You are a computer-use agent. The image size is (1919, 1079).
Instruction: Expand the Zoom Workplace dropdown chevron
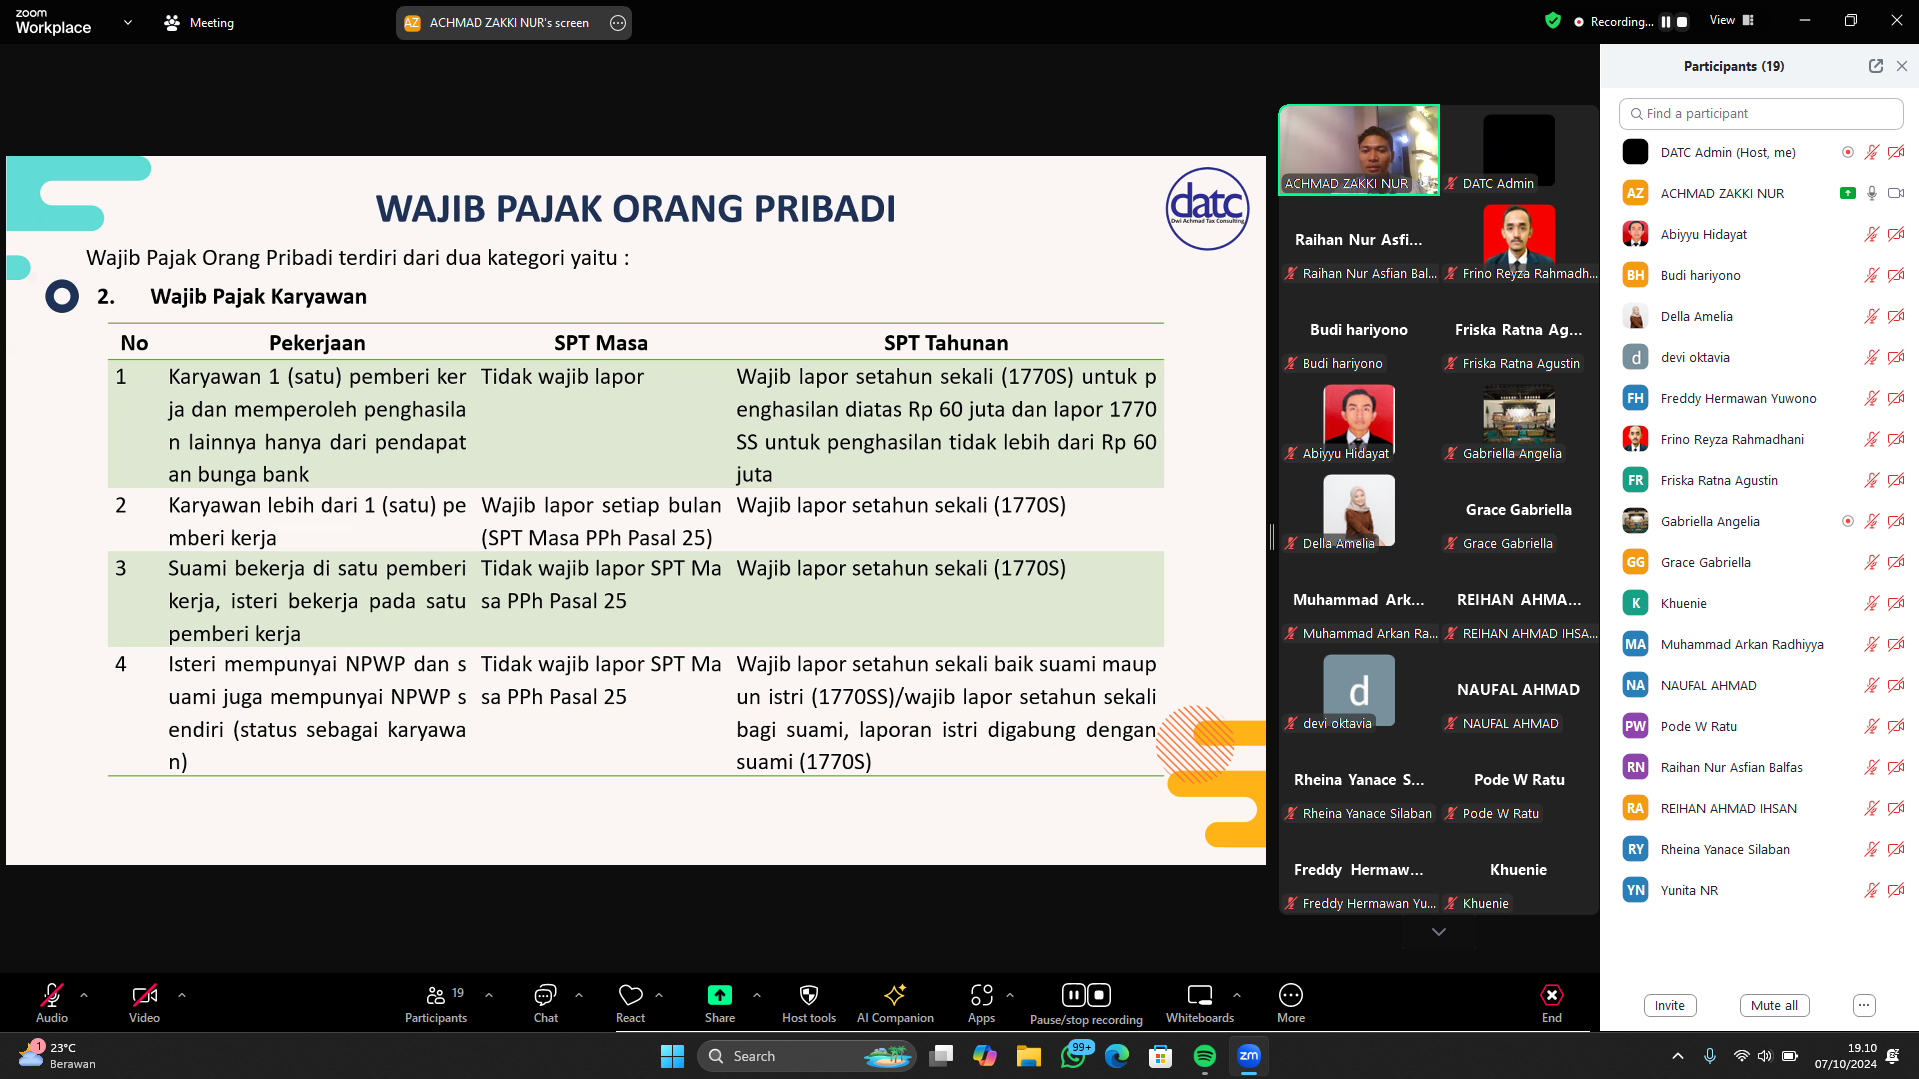pyautogui.click(x=127, y=22)
